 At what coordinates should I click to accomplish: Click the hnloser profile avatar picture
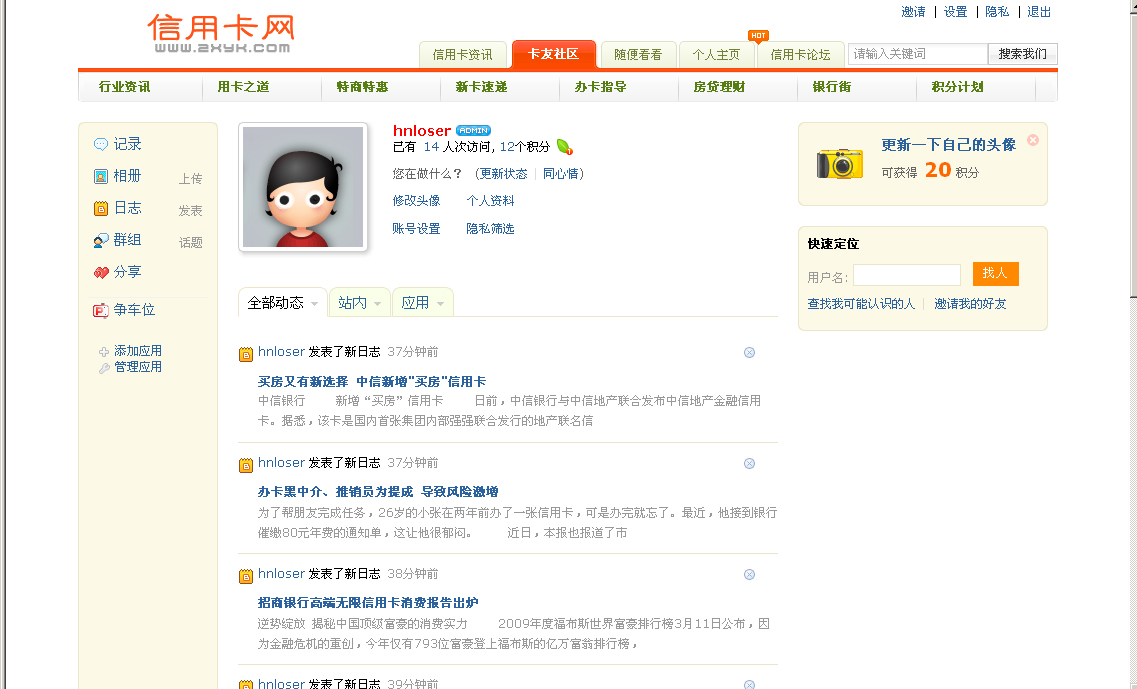[x=303, y=187]
